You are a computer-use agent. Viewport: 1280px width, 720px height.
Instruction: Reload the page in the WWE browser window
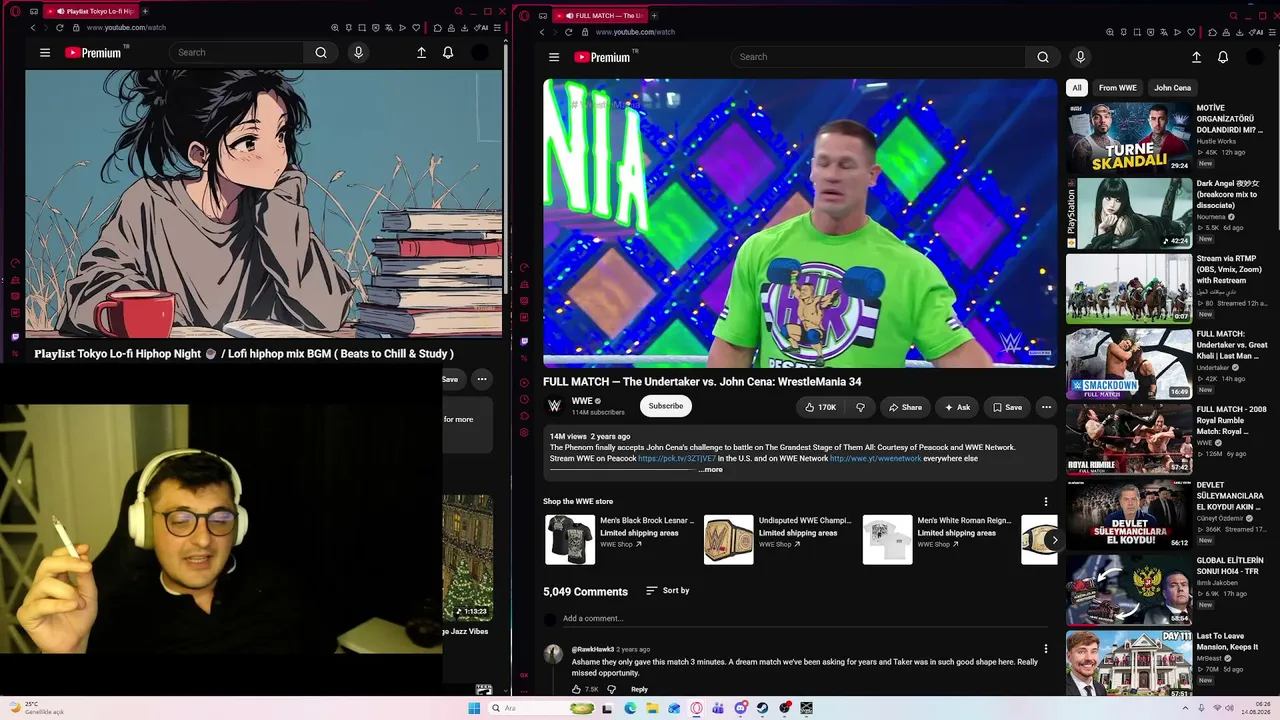pyautogui.click(x=569, y=32)
